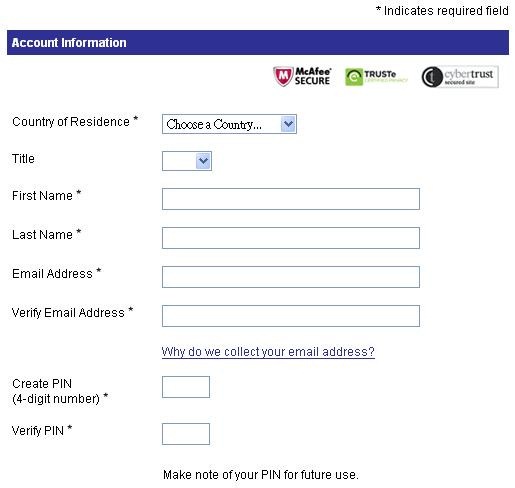Screen dimensions: 515x488
Task: Click the Choose a Country dropdown arrow
Action: point(288,124)
